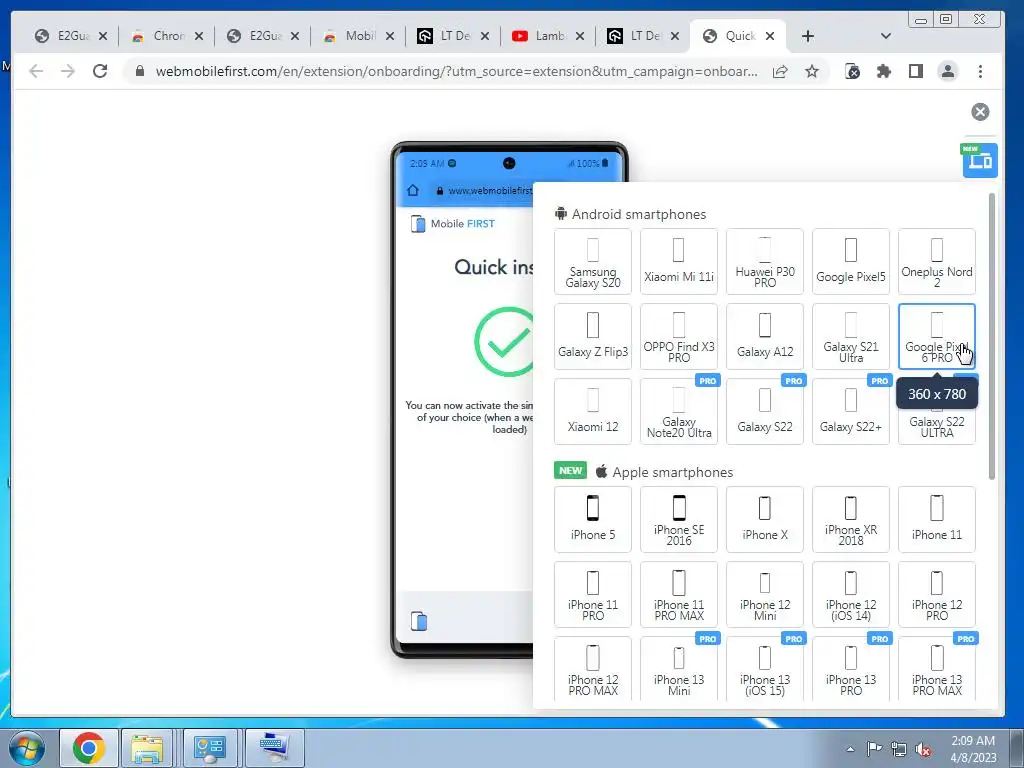Click the home icon in phone browser
1024x768 pixels.
413,190
